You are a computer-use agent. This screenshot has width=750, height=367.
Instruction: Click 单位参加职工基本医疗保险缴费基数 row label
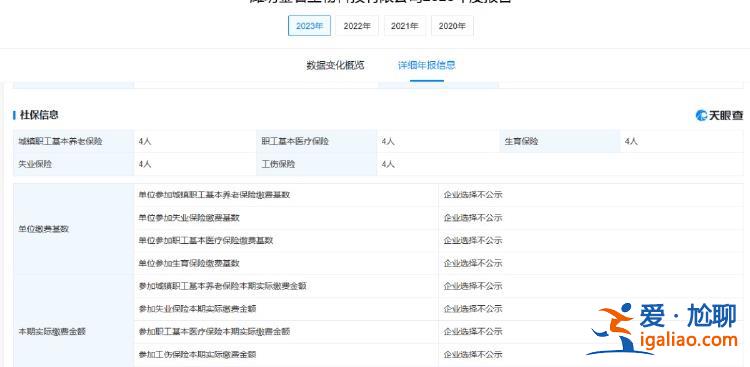206,240
